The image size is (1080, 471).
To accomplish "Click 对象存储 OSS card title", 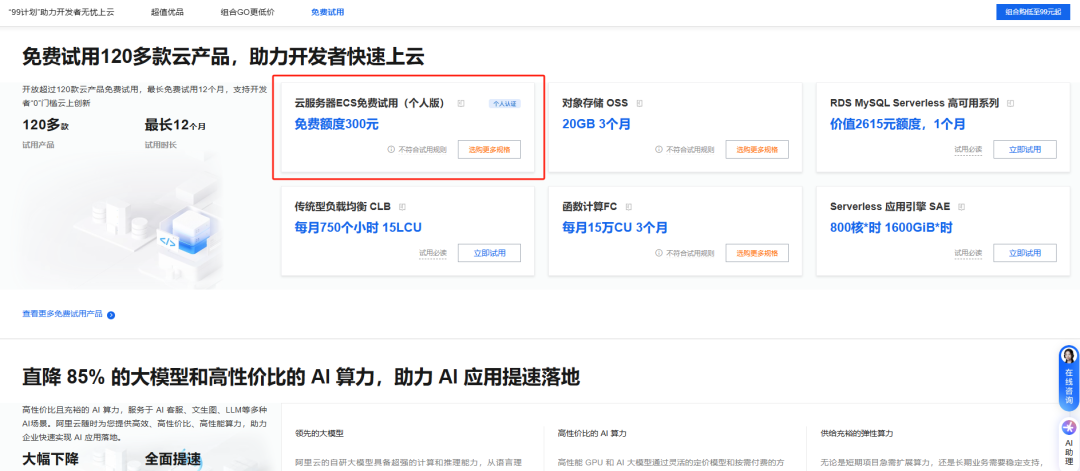I will pyautogui.click(x=595, y=103).
